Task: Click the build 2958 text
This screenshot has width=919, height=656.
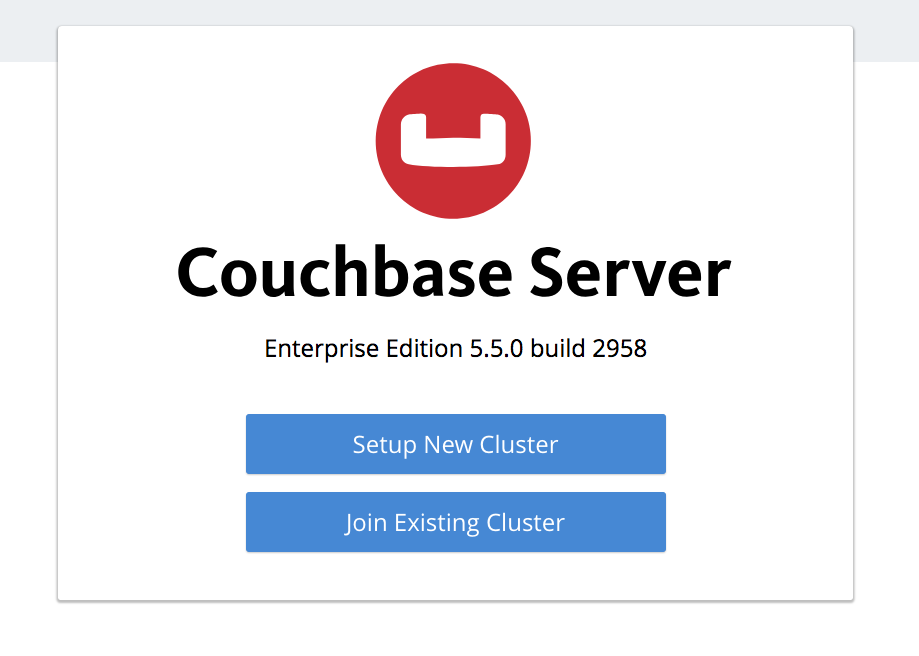Action: click(x=588, y=349)
